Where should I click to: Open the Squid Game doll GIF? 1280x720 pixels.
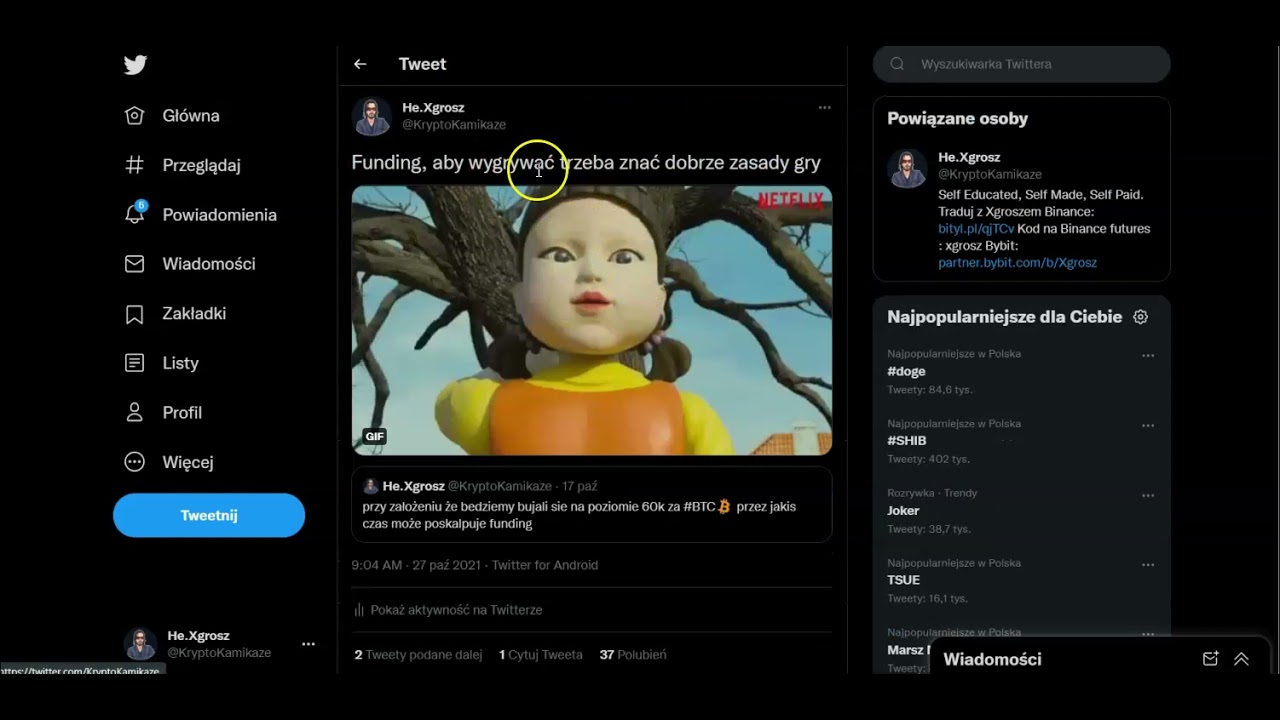pyautogui.click(x=592, y=320)
